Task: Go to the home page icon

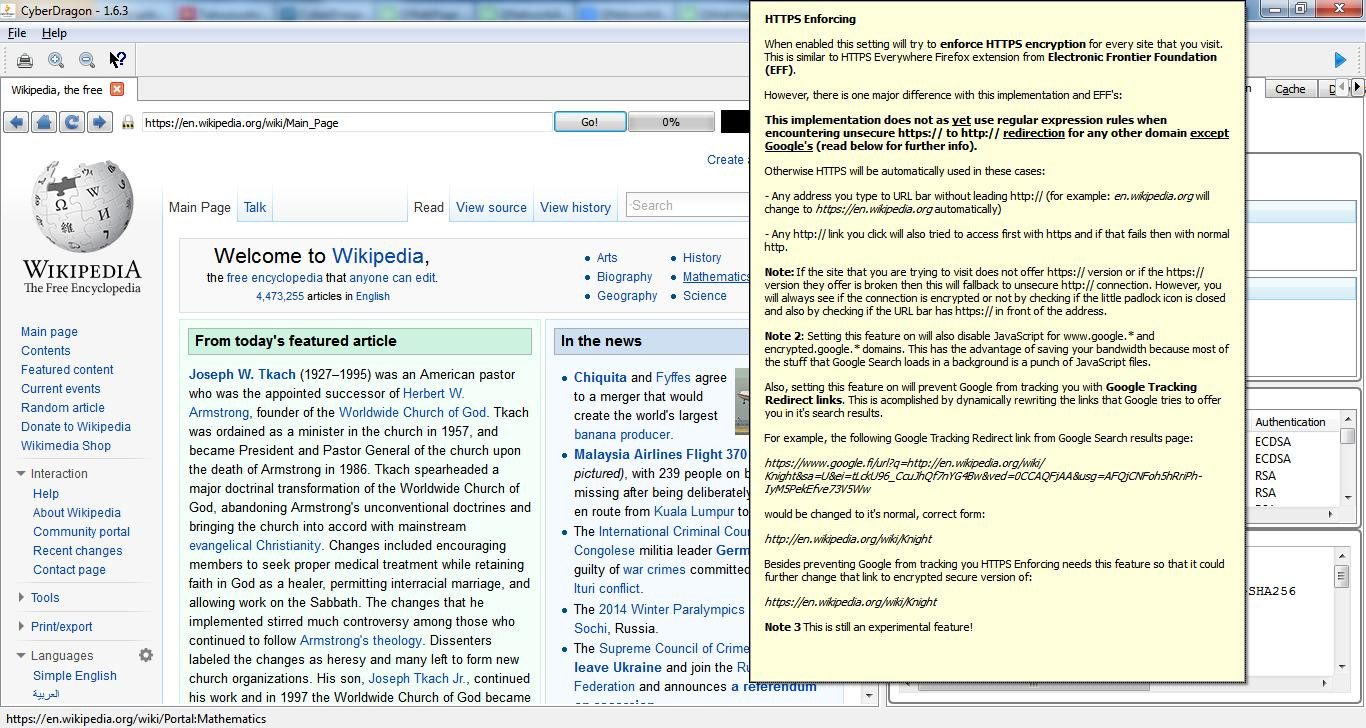Action: 44,122
